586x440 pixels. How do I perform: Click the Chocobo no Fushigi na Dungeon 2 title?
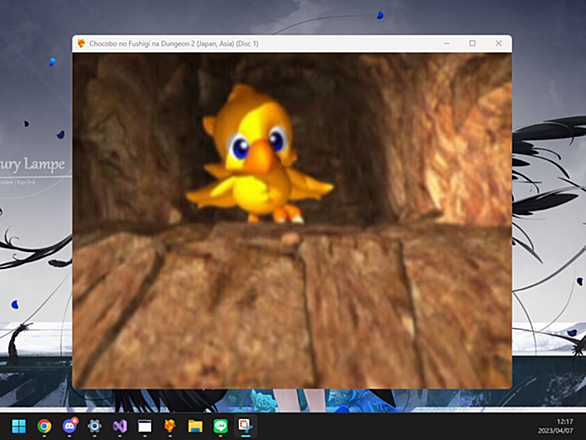pos(174,44)
